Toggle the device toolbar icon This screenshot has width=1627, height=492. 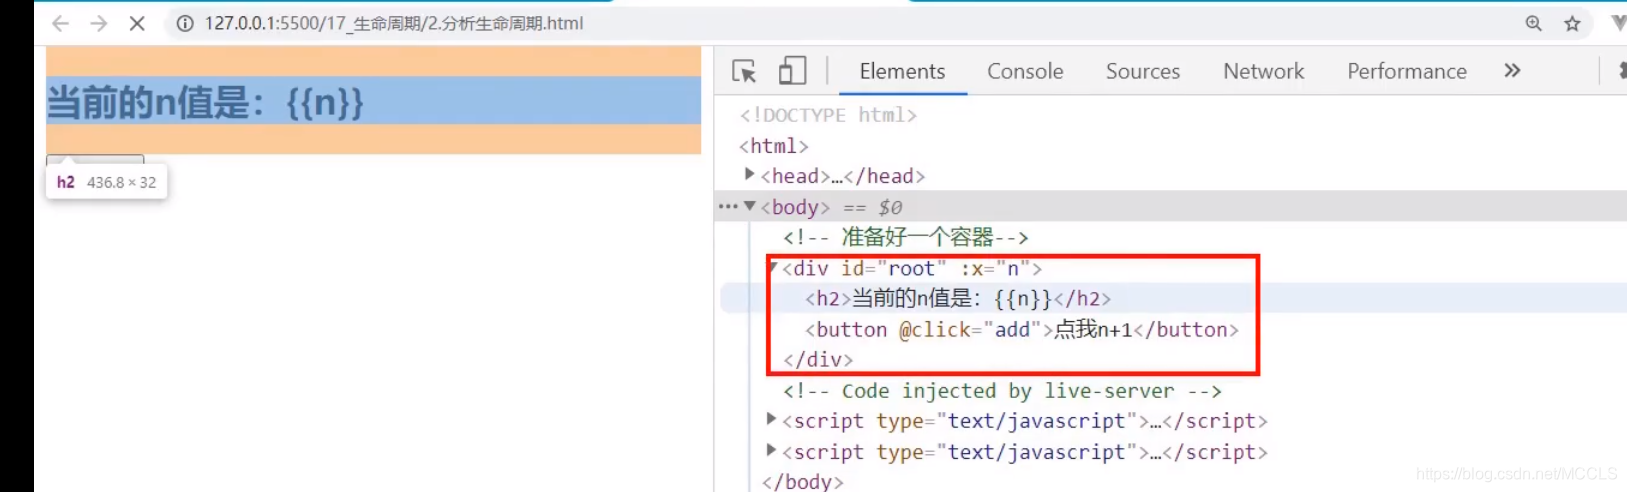point(792,70)
